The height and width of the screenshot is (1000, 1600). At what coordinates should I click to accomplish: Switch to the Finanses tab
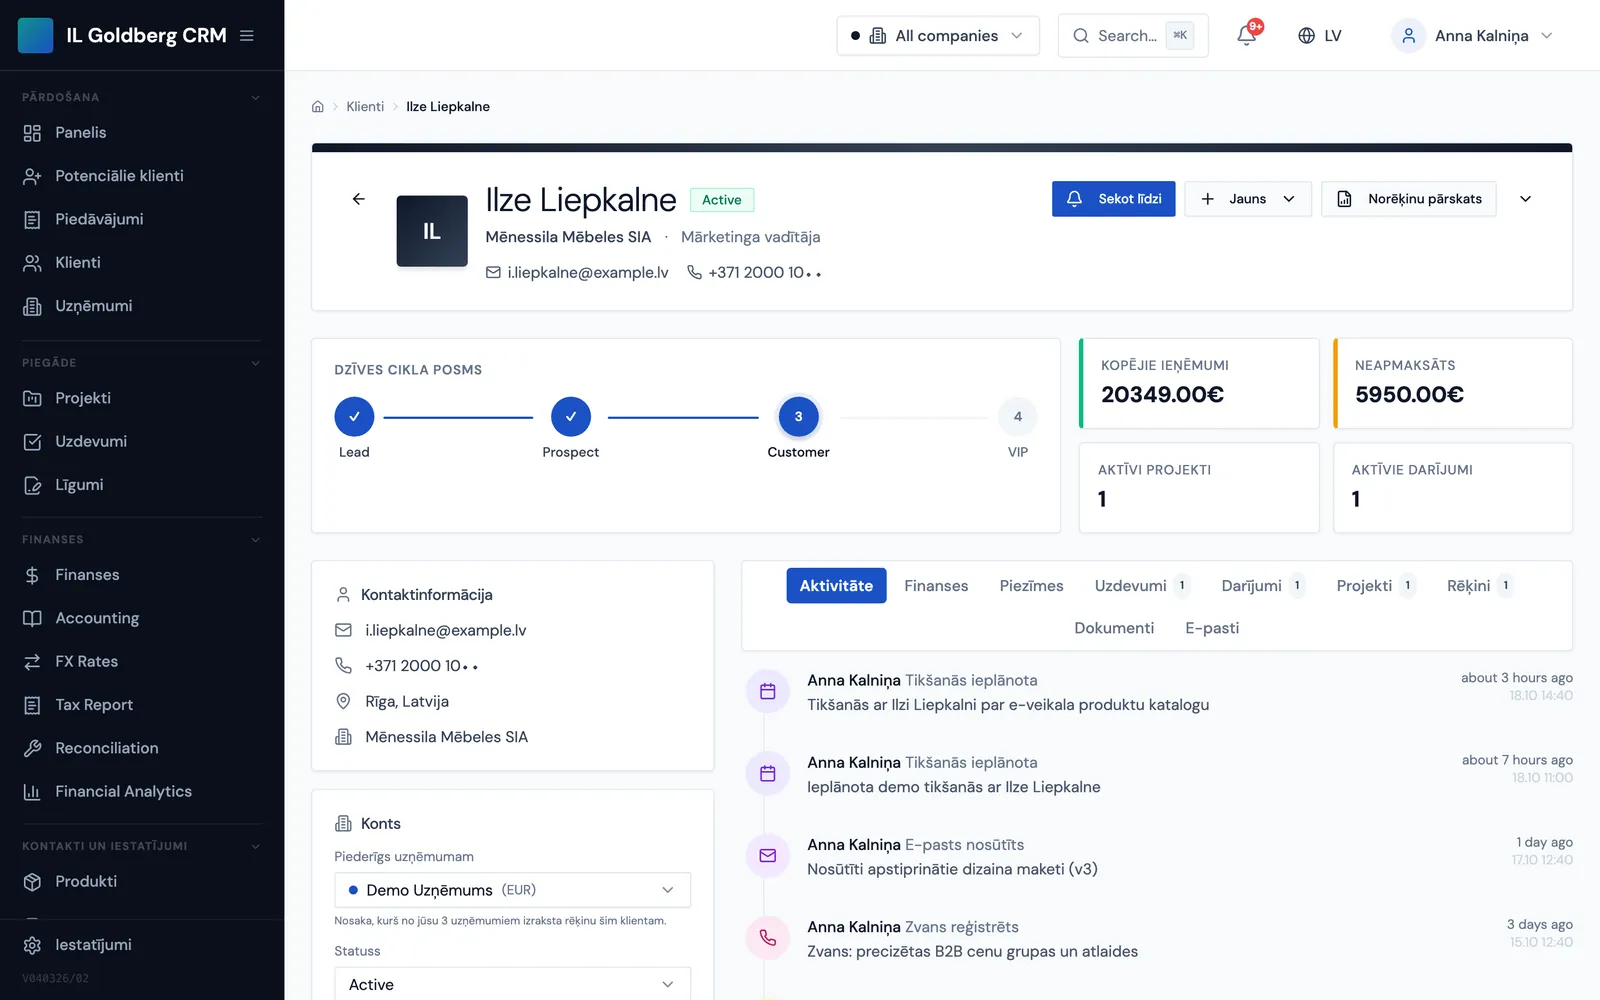click(x=936, y=586)
